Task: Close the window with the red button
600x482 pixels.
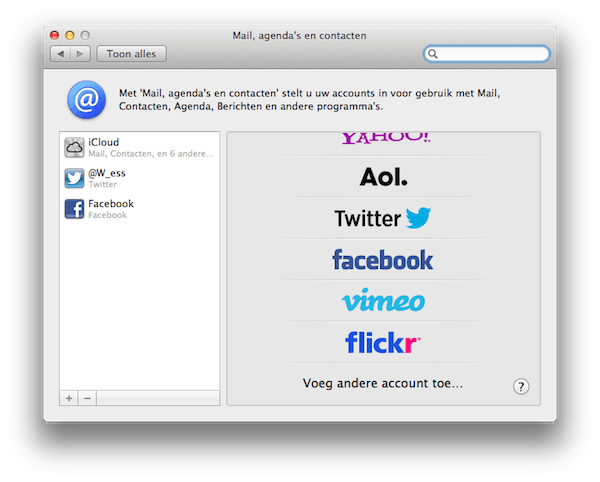Action: tap(54, 35)
